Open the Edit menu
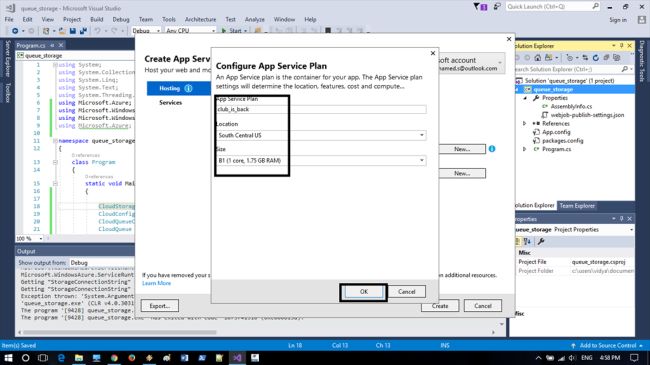650x365 pixels. pyautogui.click(x=27, y=19)
